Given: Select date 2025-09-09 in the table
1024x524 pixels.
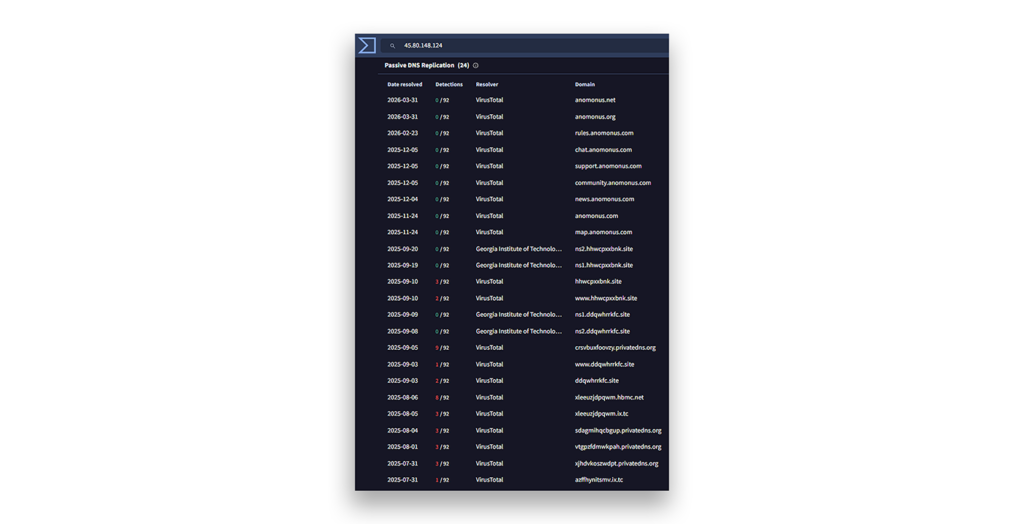Looking at the screenshot, I should pyautogui.click(x=402, y=315).
